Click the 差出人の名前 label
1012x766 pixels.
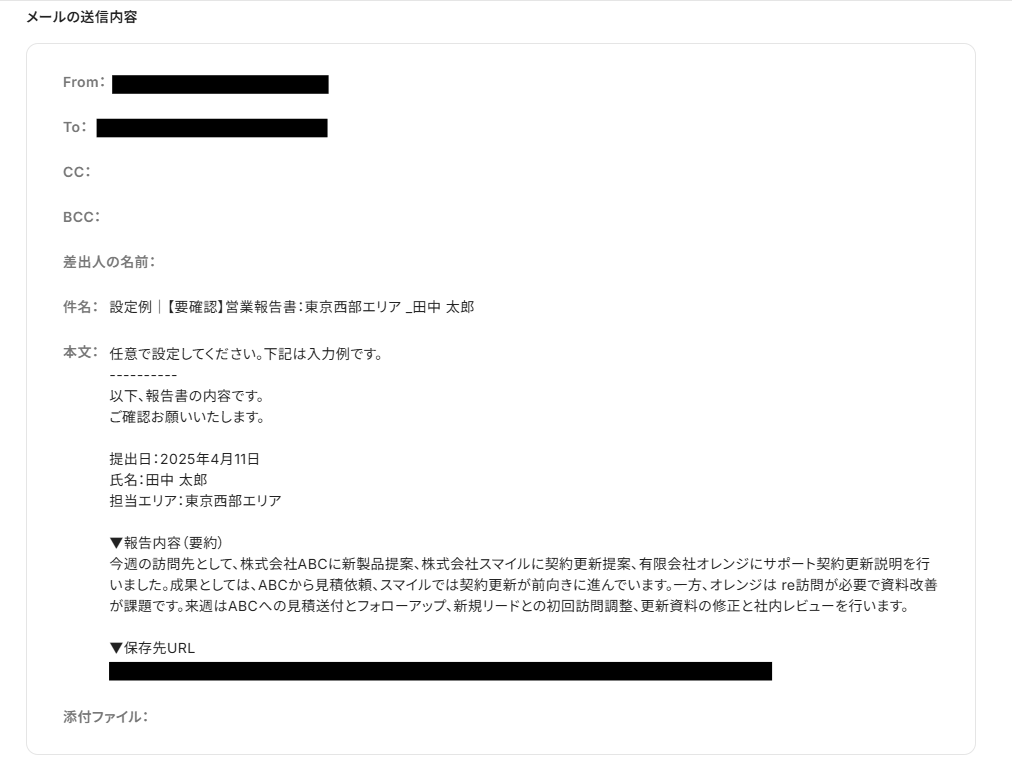coord(109,262)
